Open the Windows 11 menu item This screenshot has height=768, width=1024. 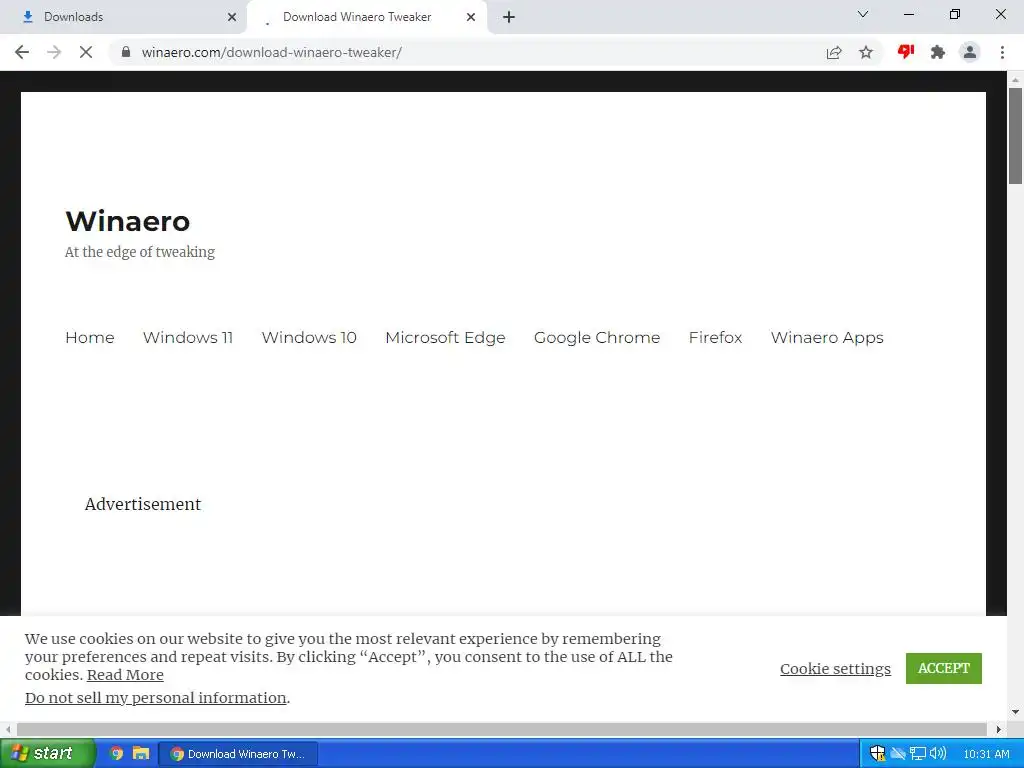188,338
